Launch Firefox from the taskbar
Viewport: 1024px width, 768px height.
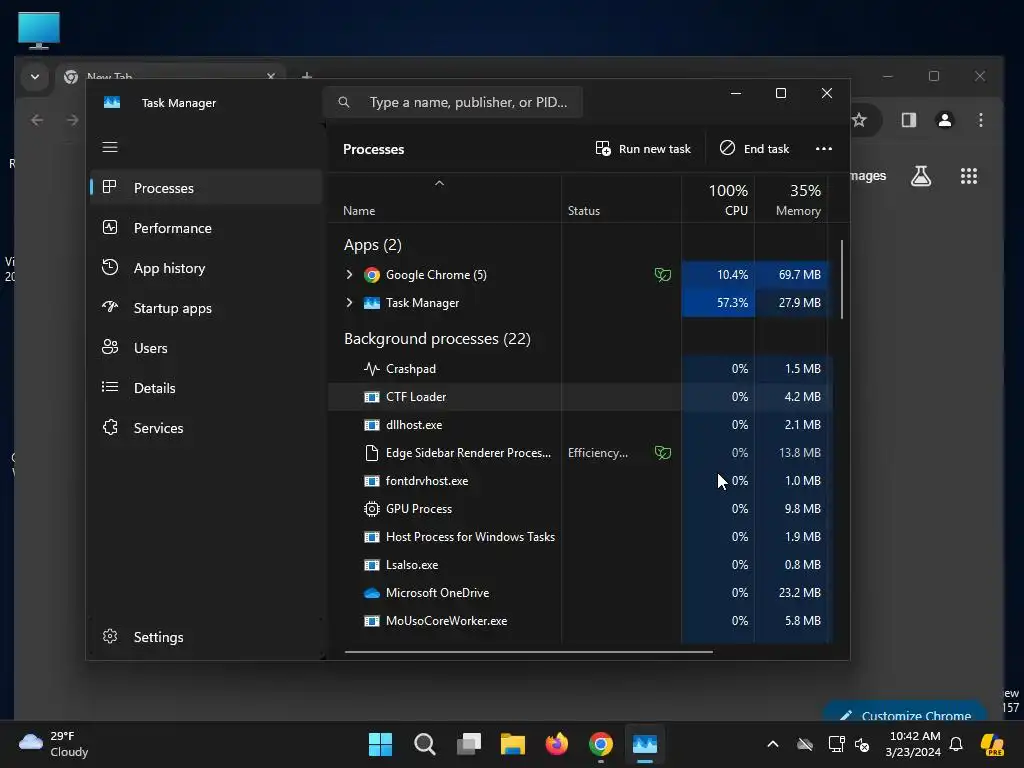coord(556,744)
